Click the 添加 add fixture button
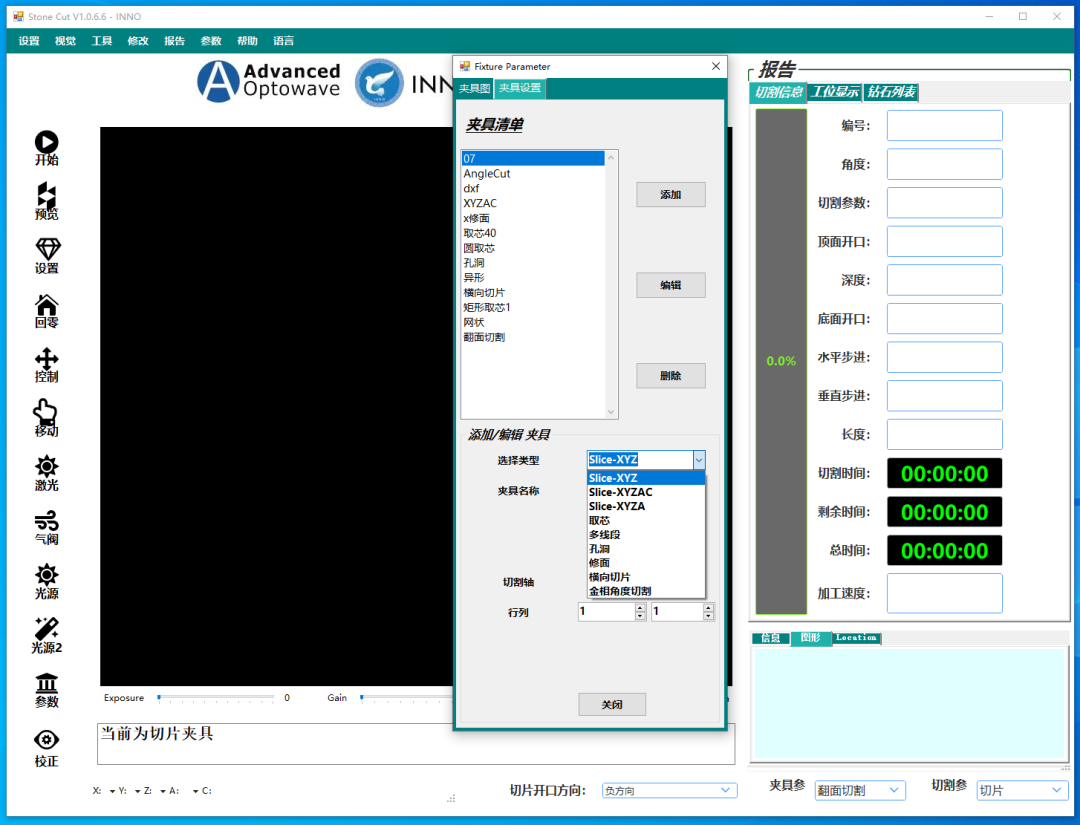The width and height of the screenshot is (1080, 825). click(x=670, y=194)
